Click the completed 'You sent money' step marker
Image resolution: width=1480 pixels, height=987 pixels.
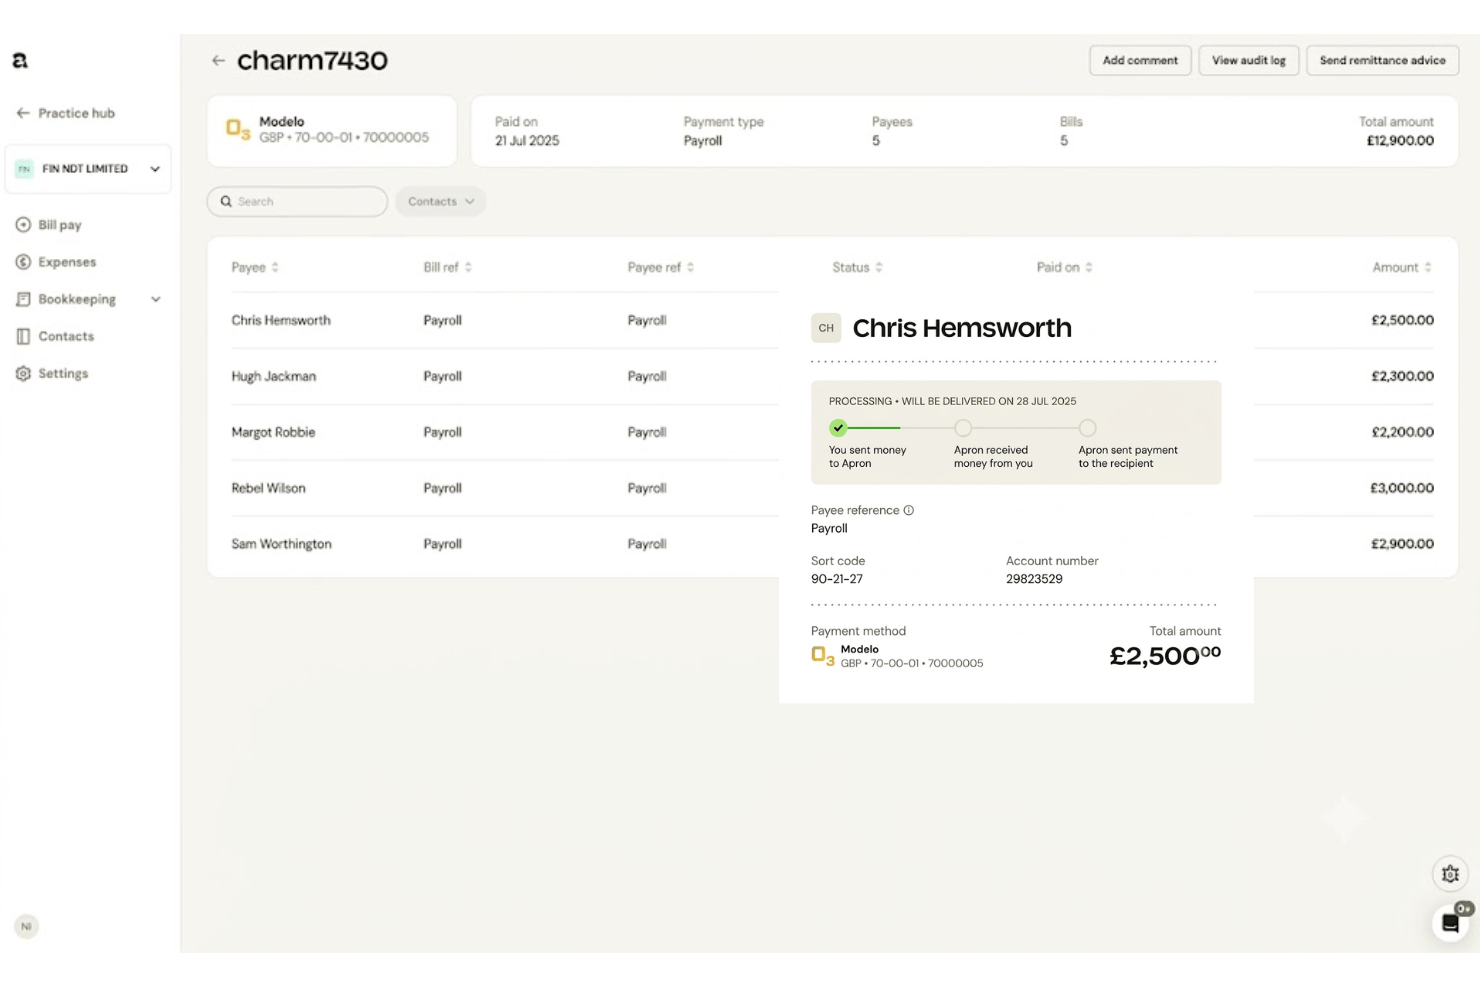pos(838,428)
